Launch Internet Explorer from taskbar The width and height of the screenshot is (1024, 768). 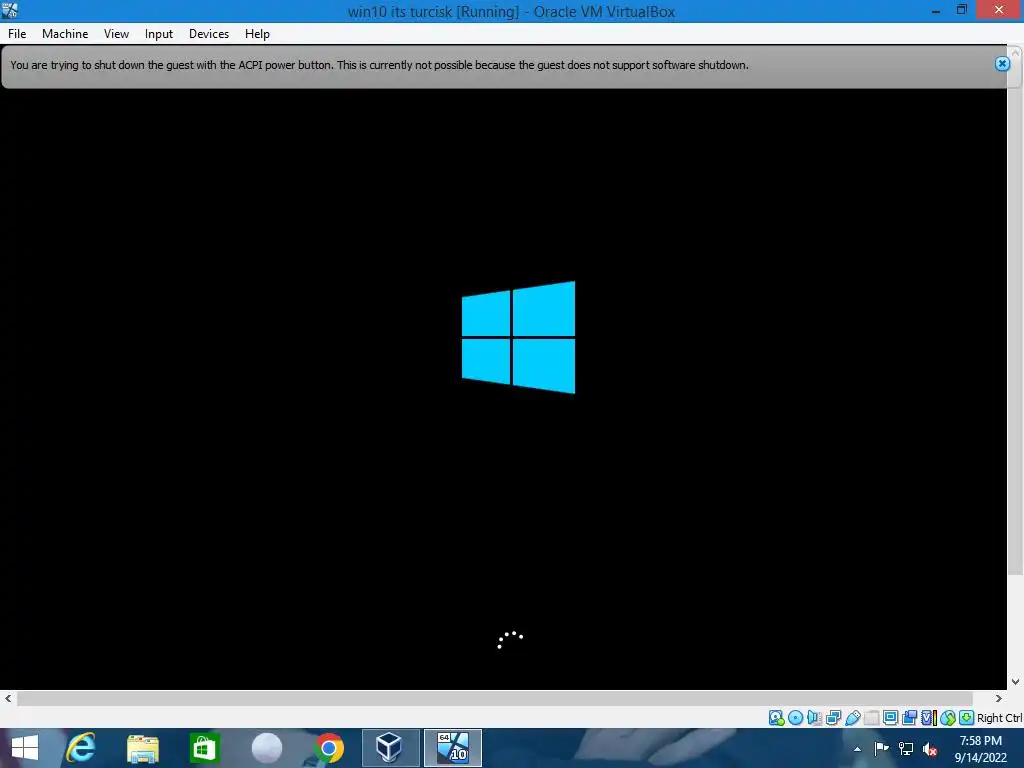(x=81, y=748)
